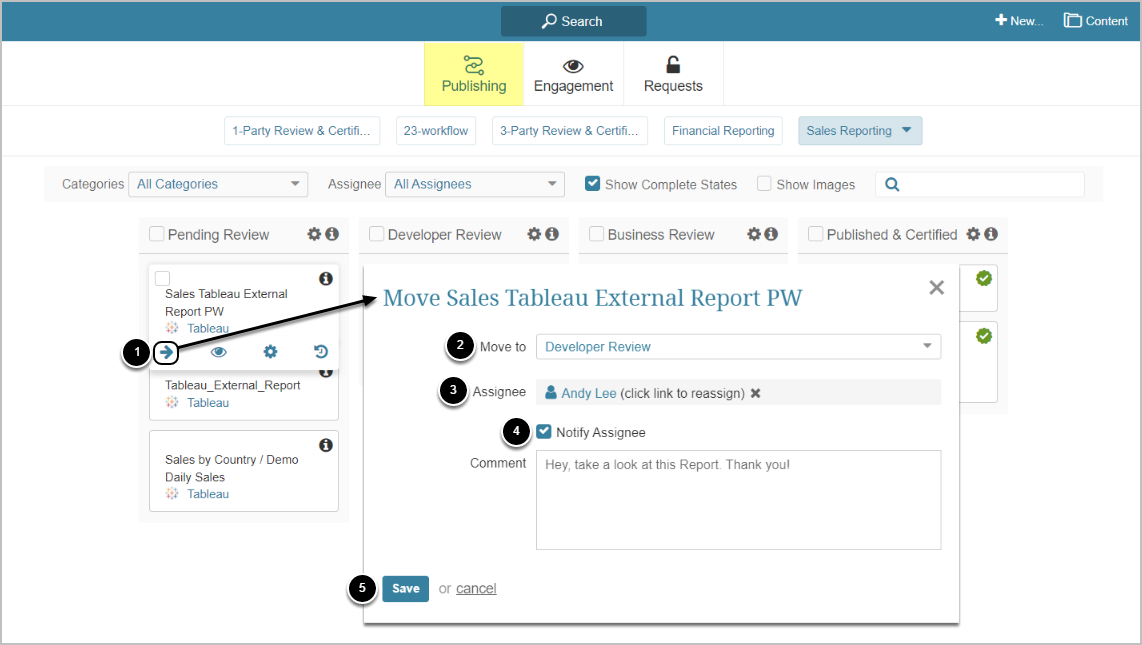Close the Move dialog with X

[936, 288]
